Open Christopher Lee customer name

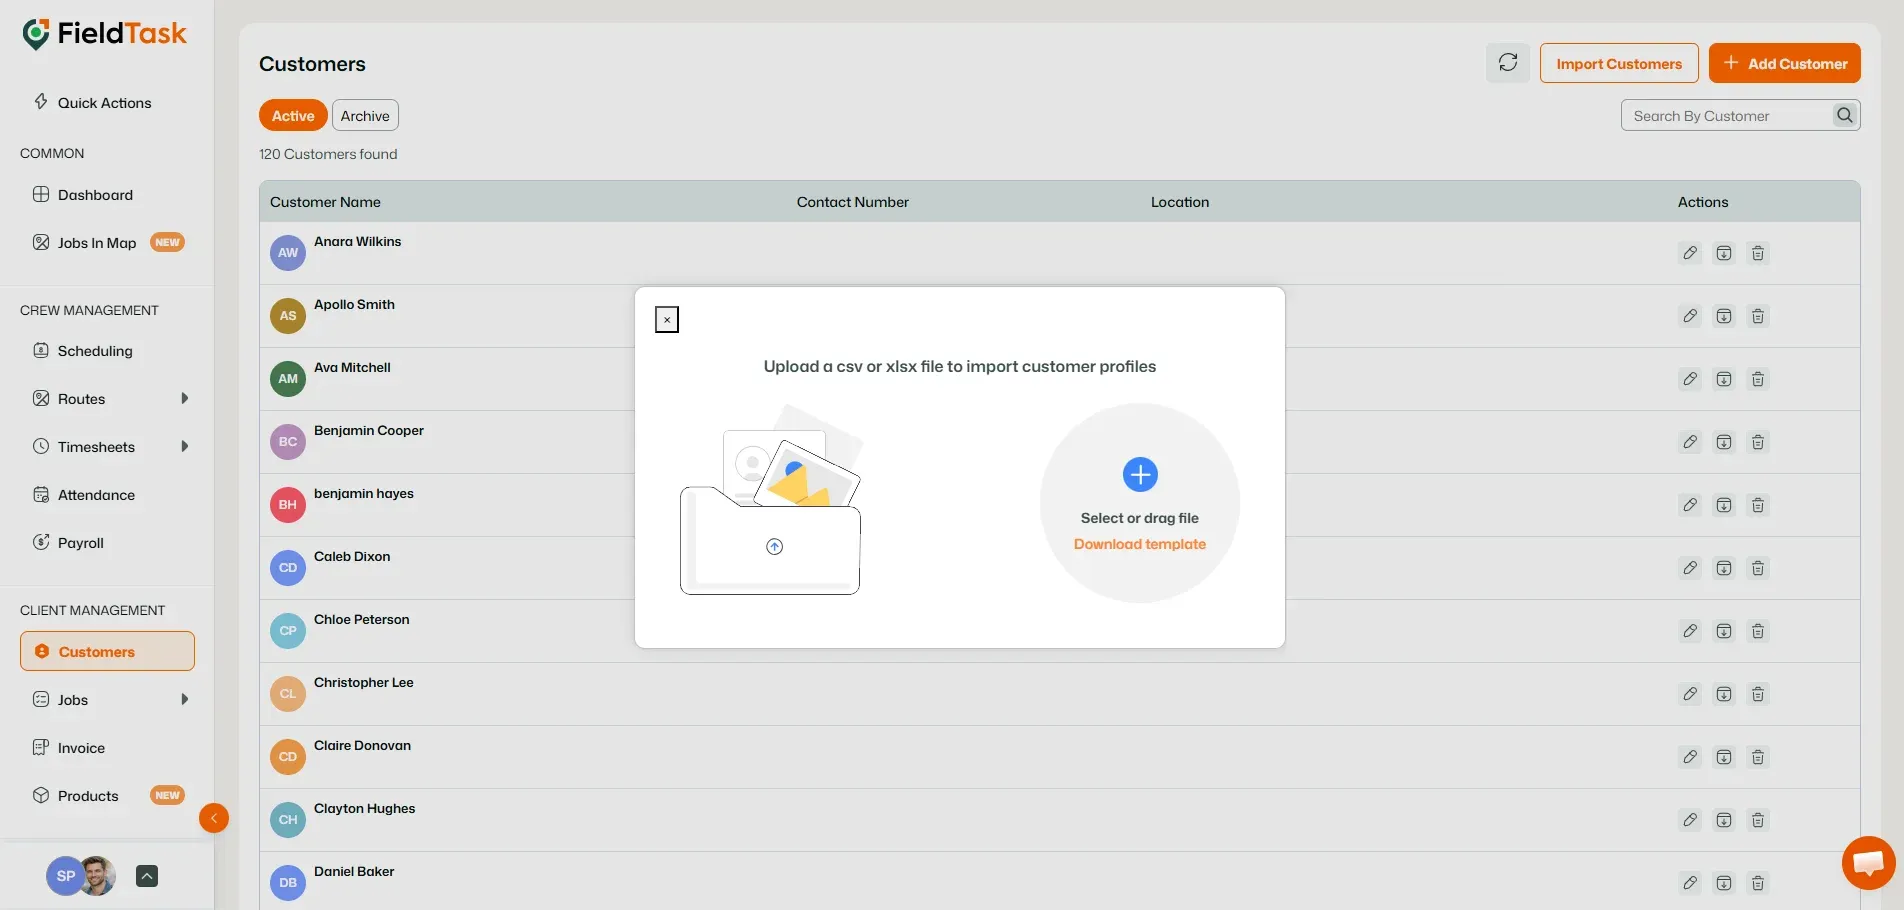[364, 683]
